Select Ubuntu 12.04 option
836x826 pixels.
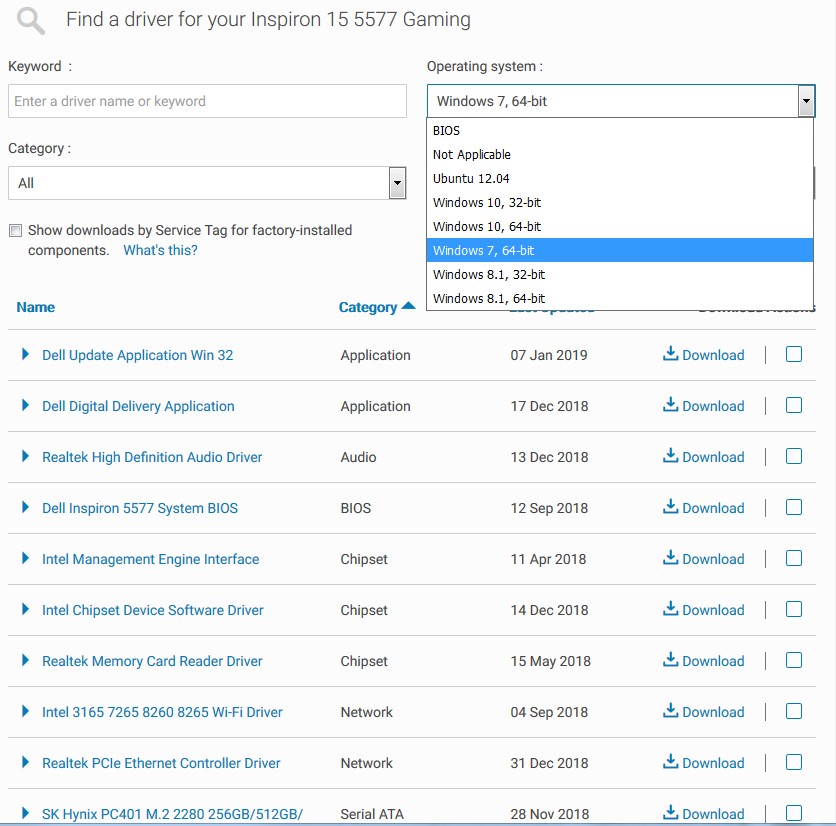tap(620, 179)
